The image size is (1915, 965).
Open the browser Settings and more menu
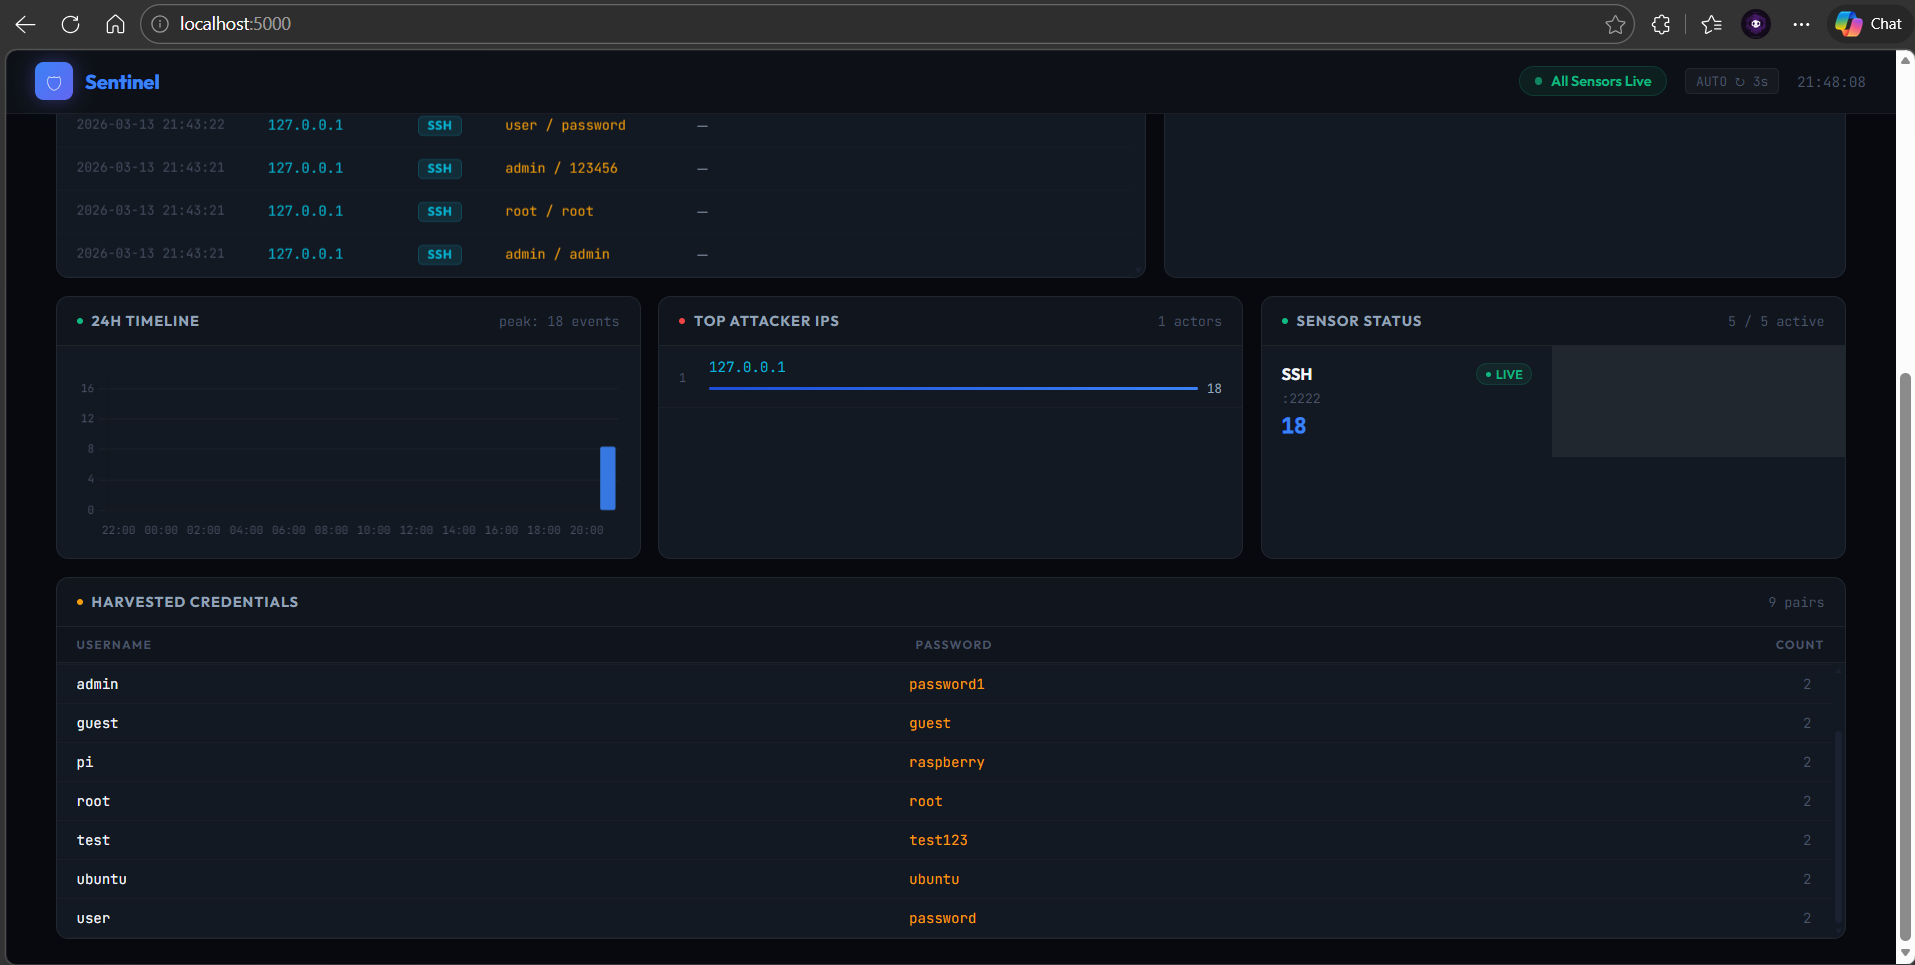coord(1801,24)
